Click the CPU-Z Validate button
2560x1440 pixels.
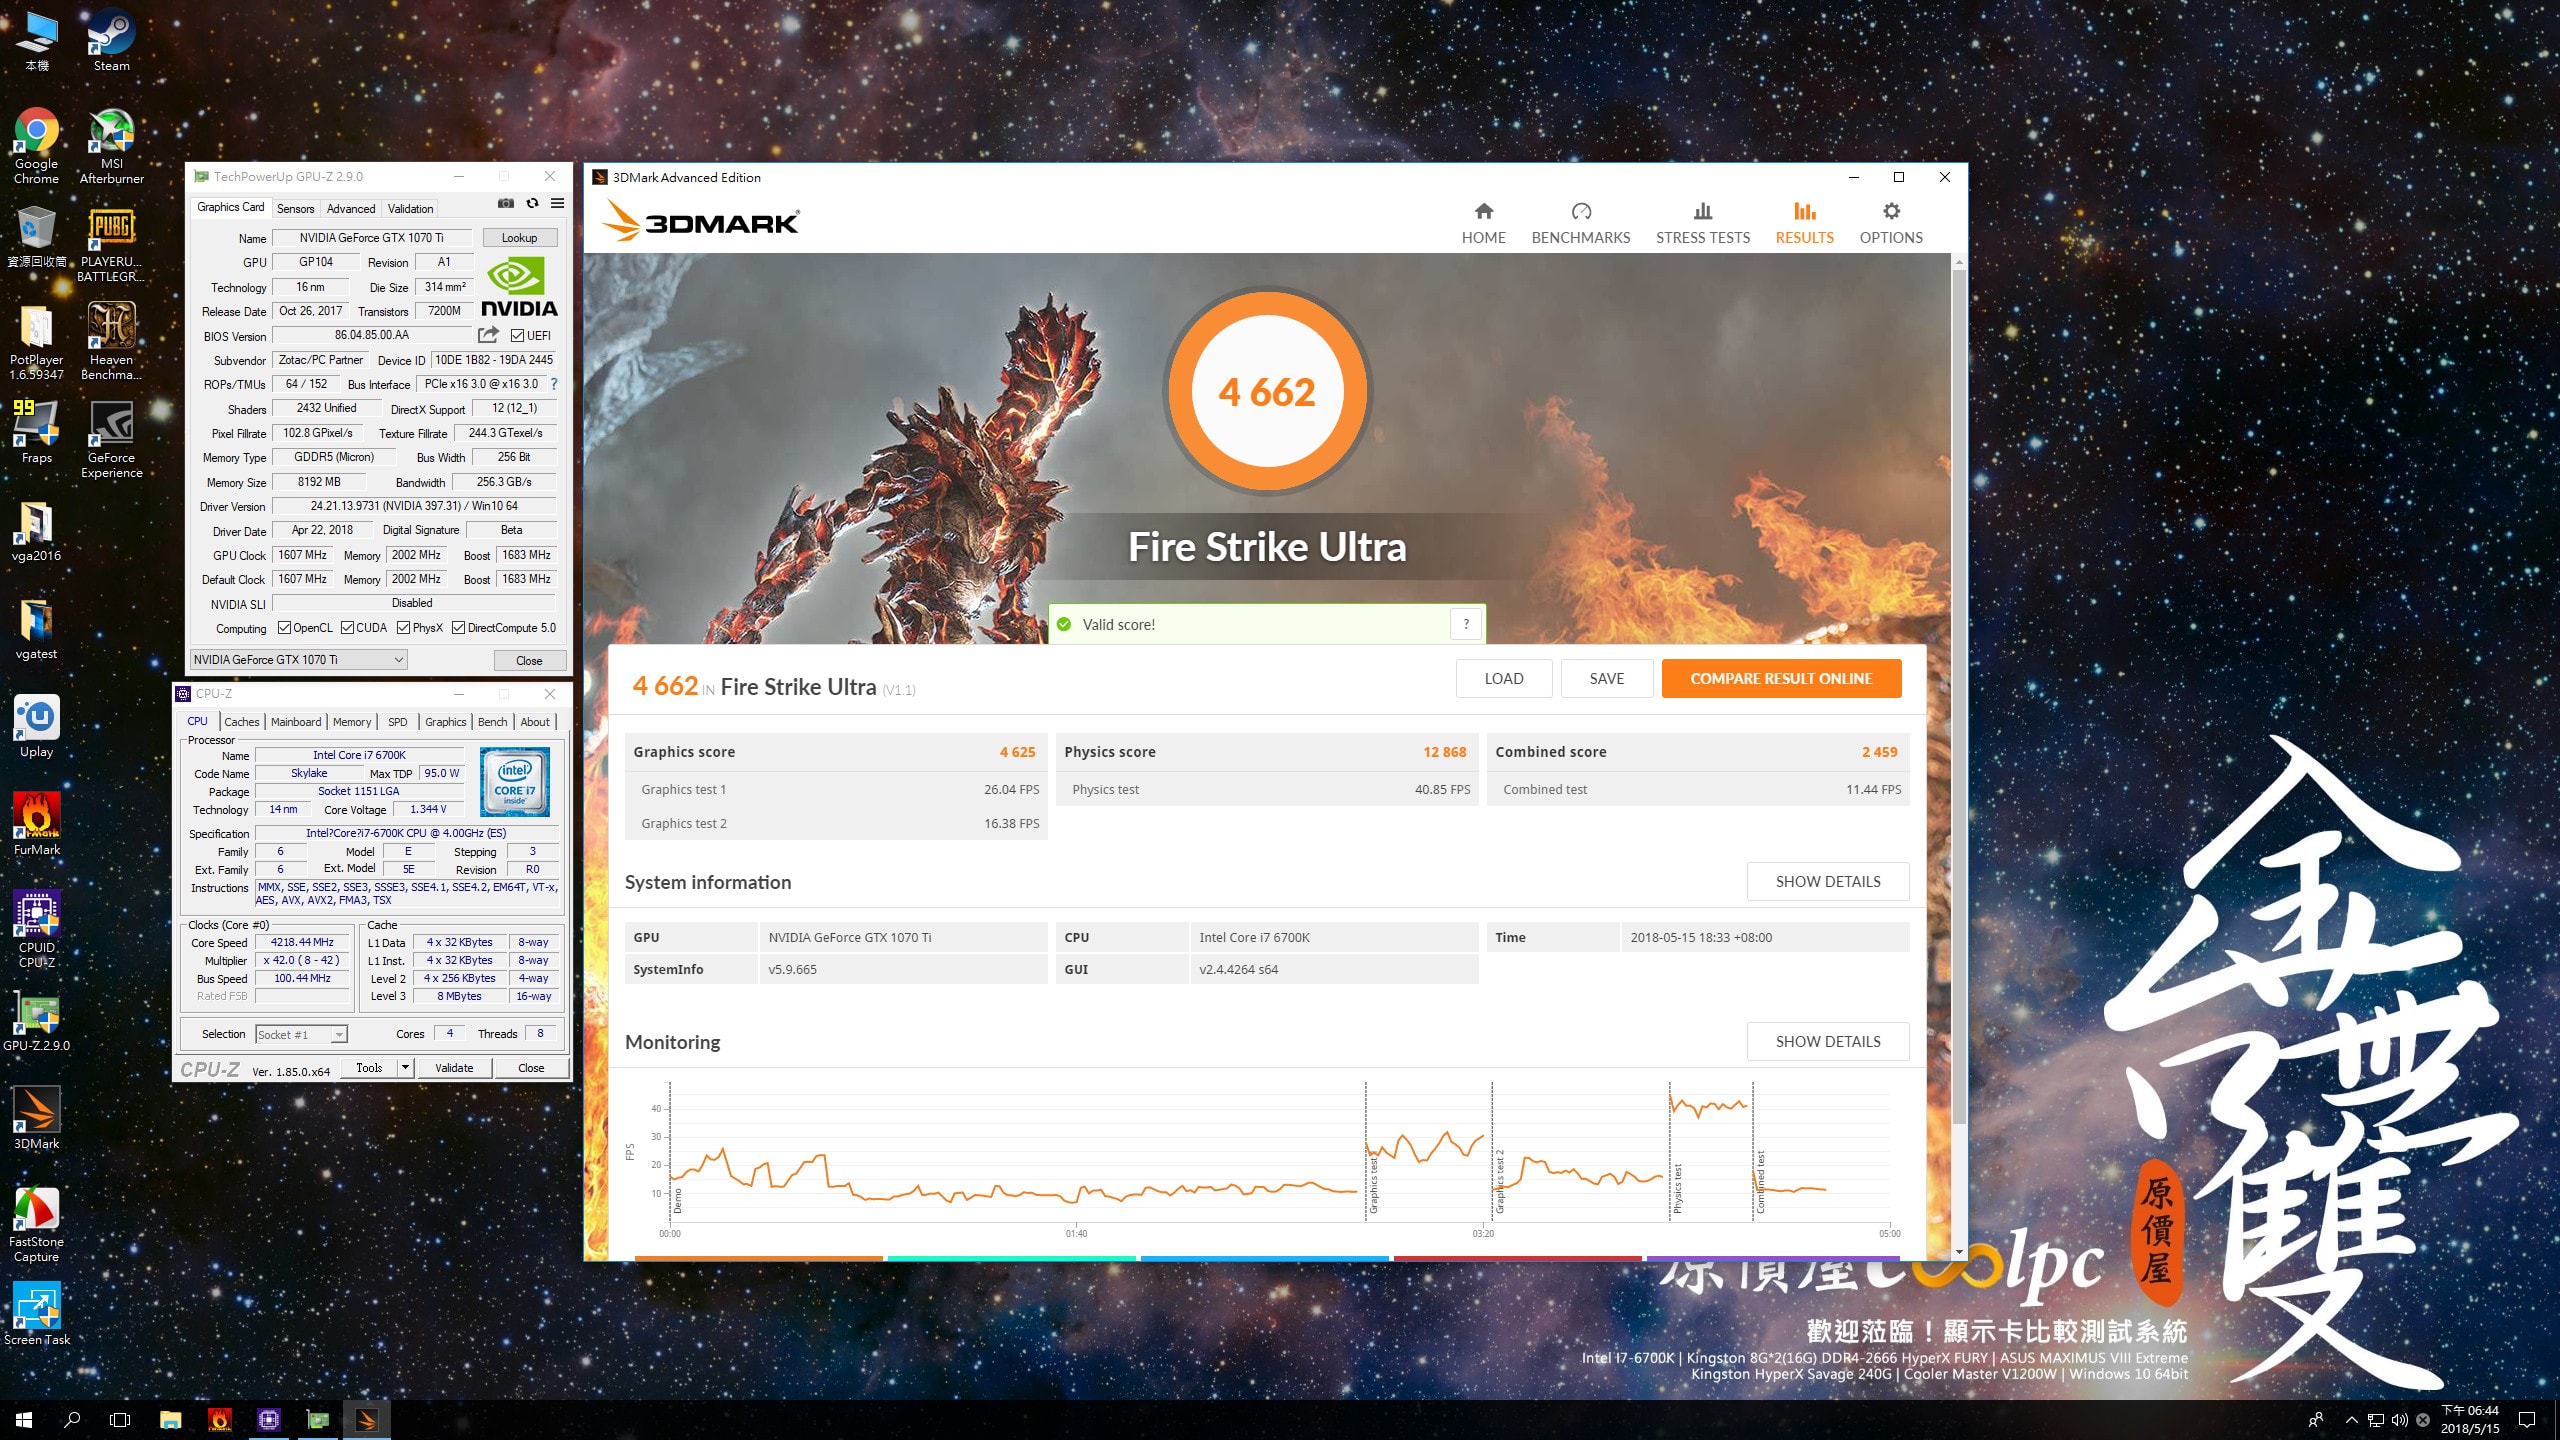pyautogui.click(x=454, y=1068)
